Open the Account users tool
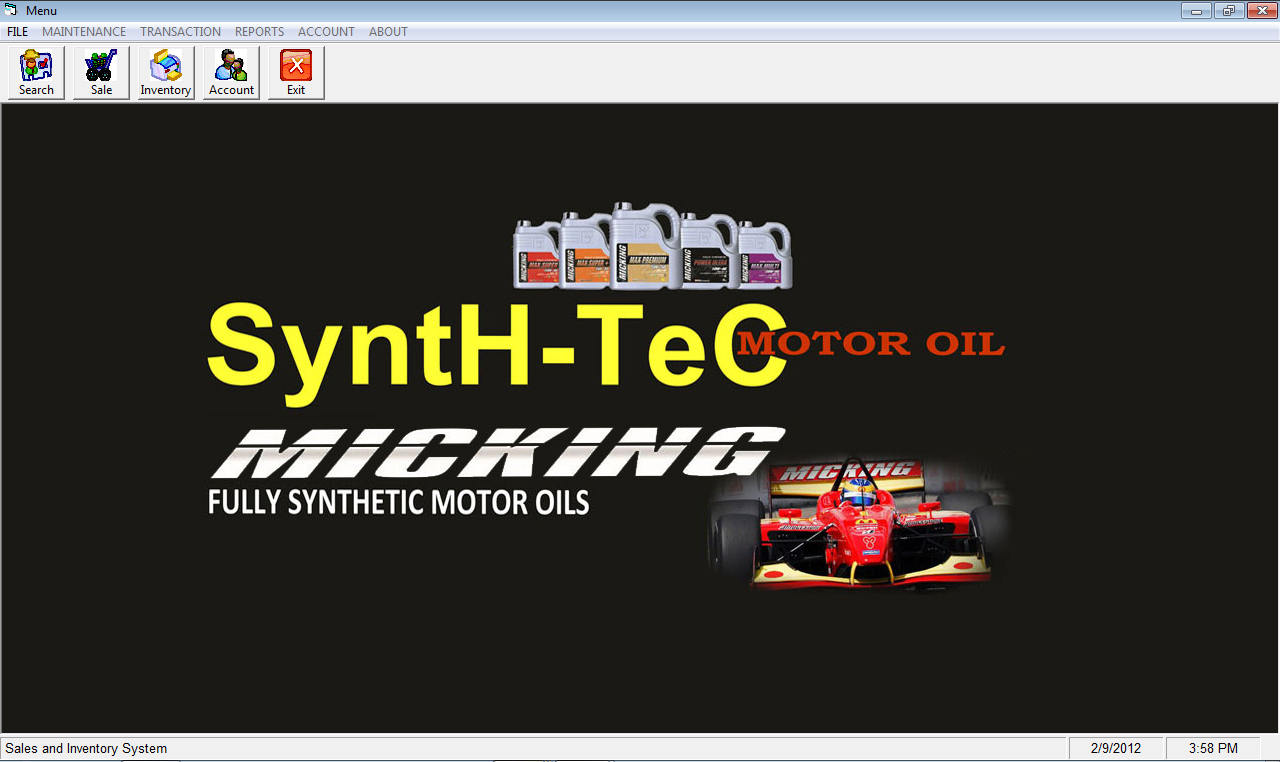The width and height of the screenshot is (1280, 762). tap(231, 73)
